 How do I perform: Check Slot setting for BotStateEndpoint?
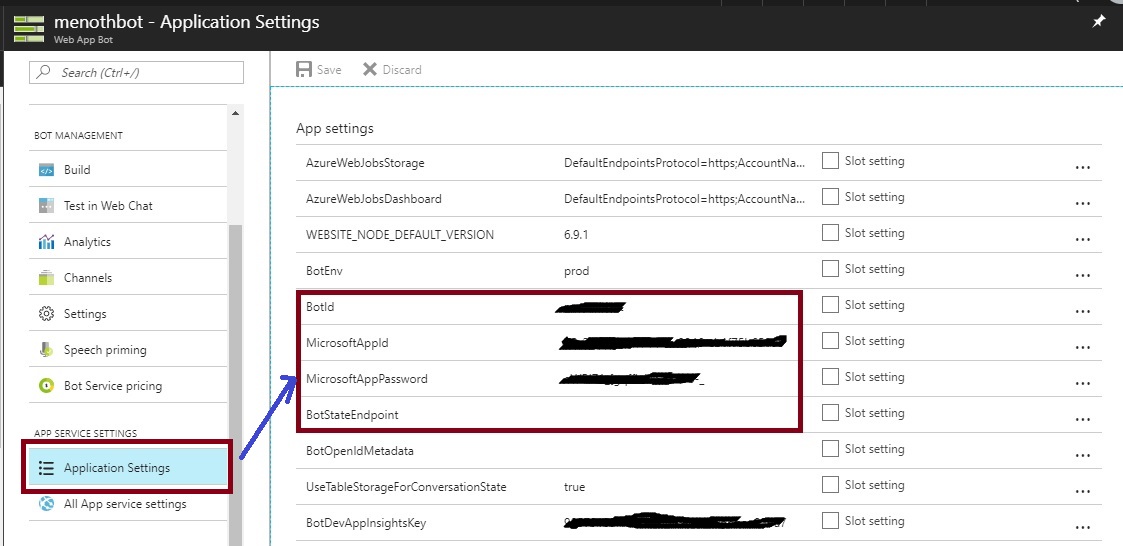coord(830,413)
